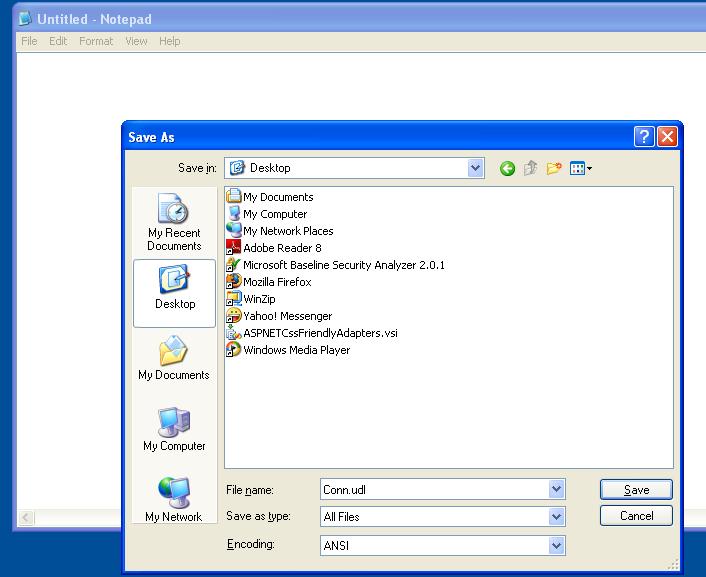Select "Mozilla Firefox" text in list

coord(277,282)
